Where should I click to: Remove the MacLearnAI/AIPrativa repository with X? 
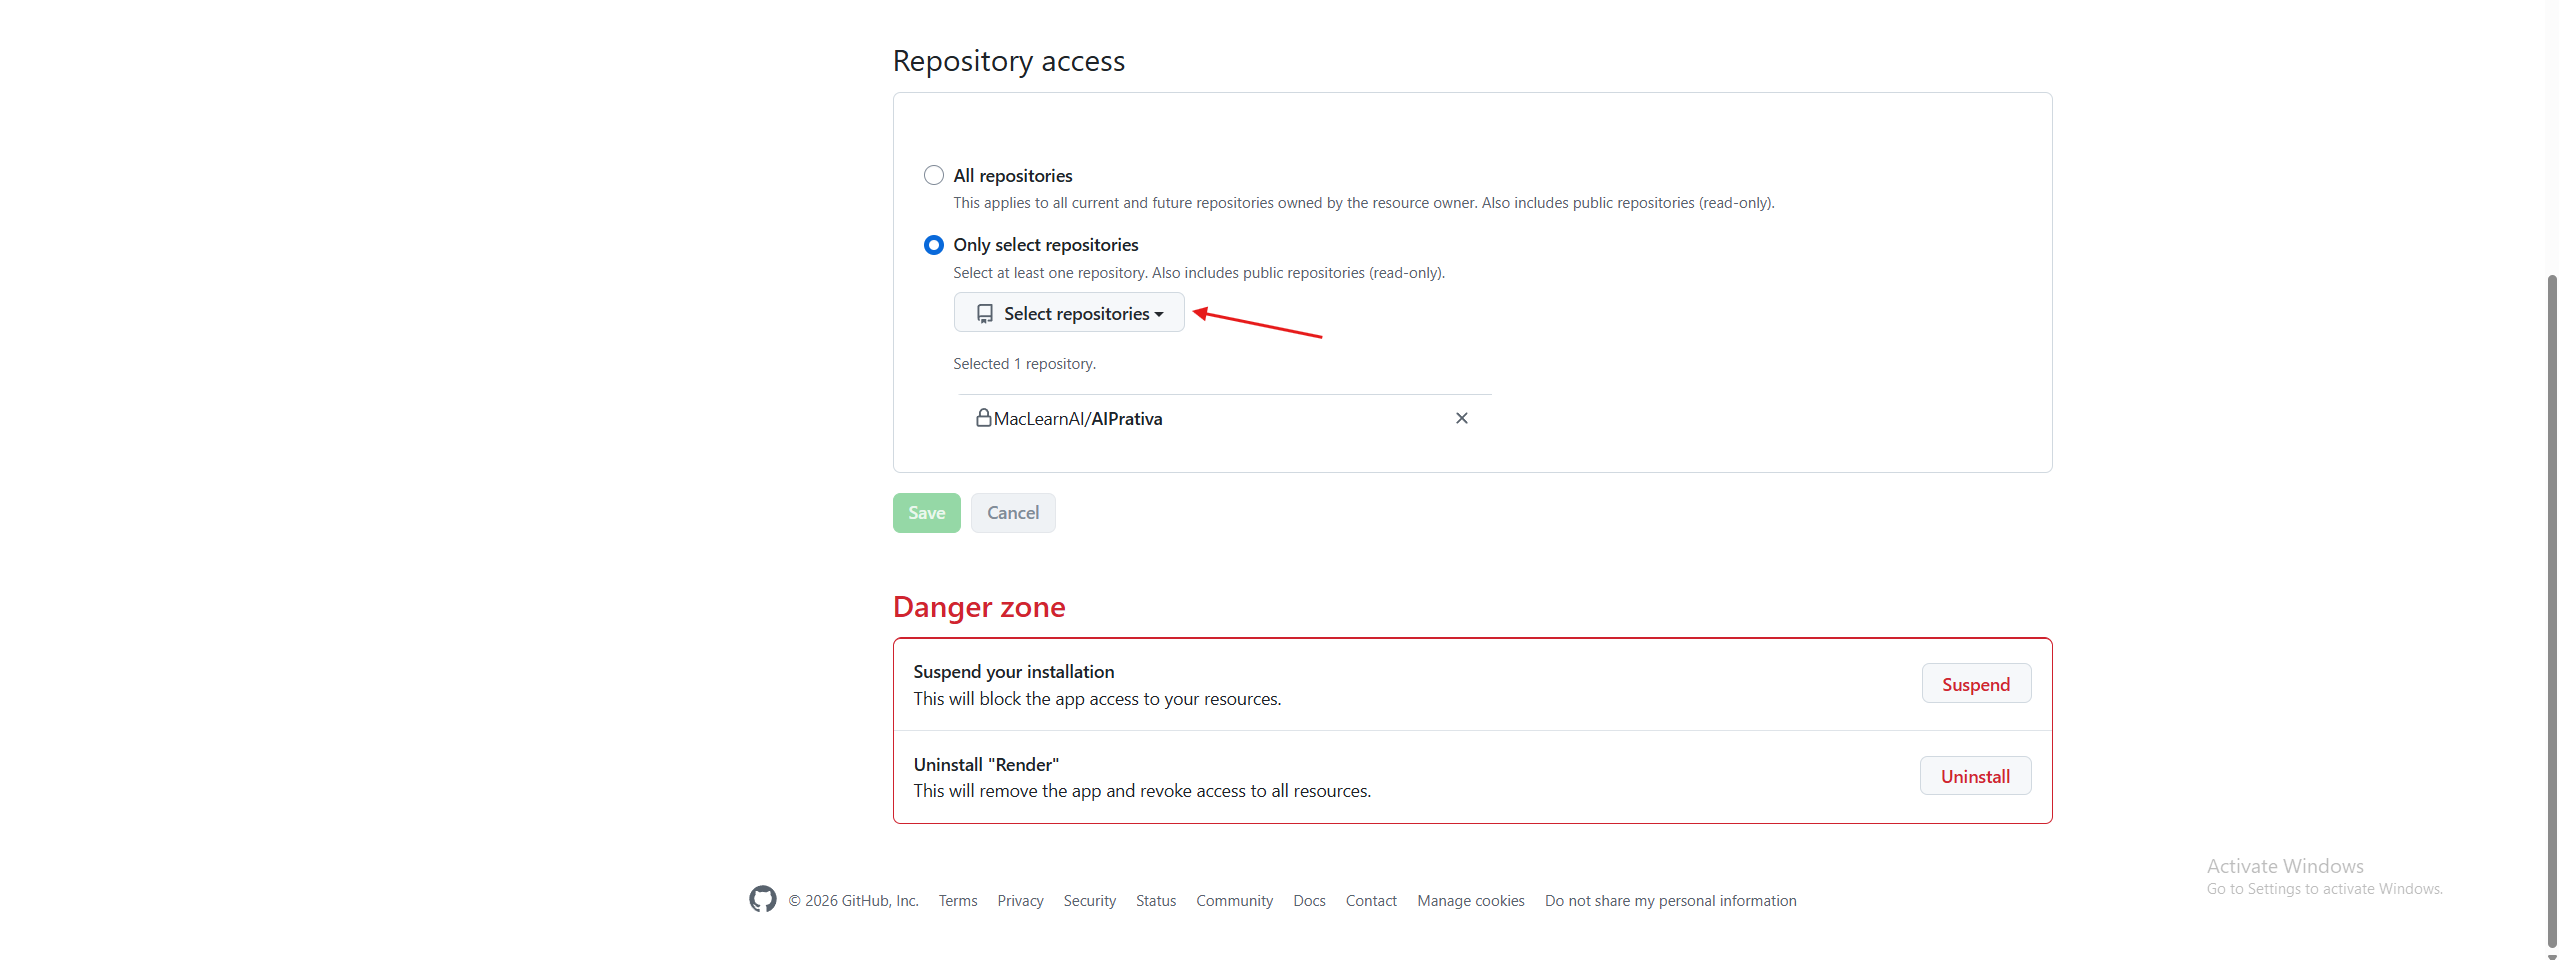[x=1461, y=418]
